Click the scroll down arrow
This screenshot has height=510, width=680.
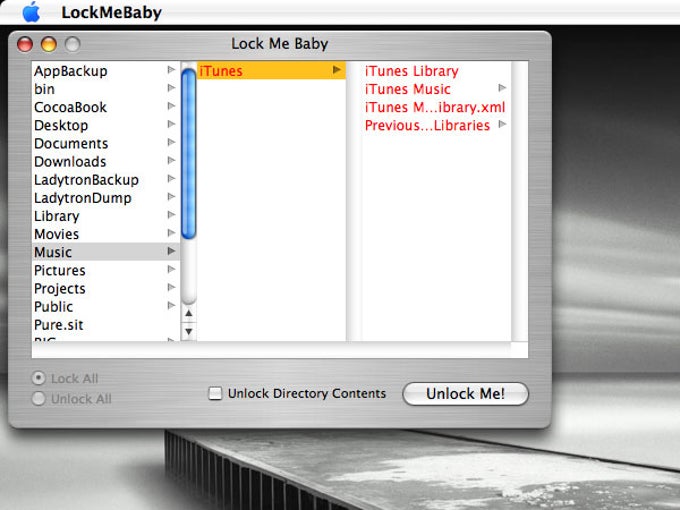(x=189, y=332)
